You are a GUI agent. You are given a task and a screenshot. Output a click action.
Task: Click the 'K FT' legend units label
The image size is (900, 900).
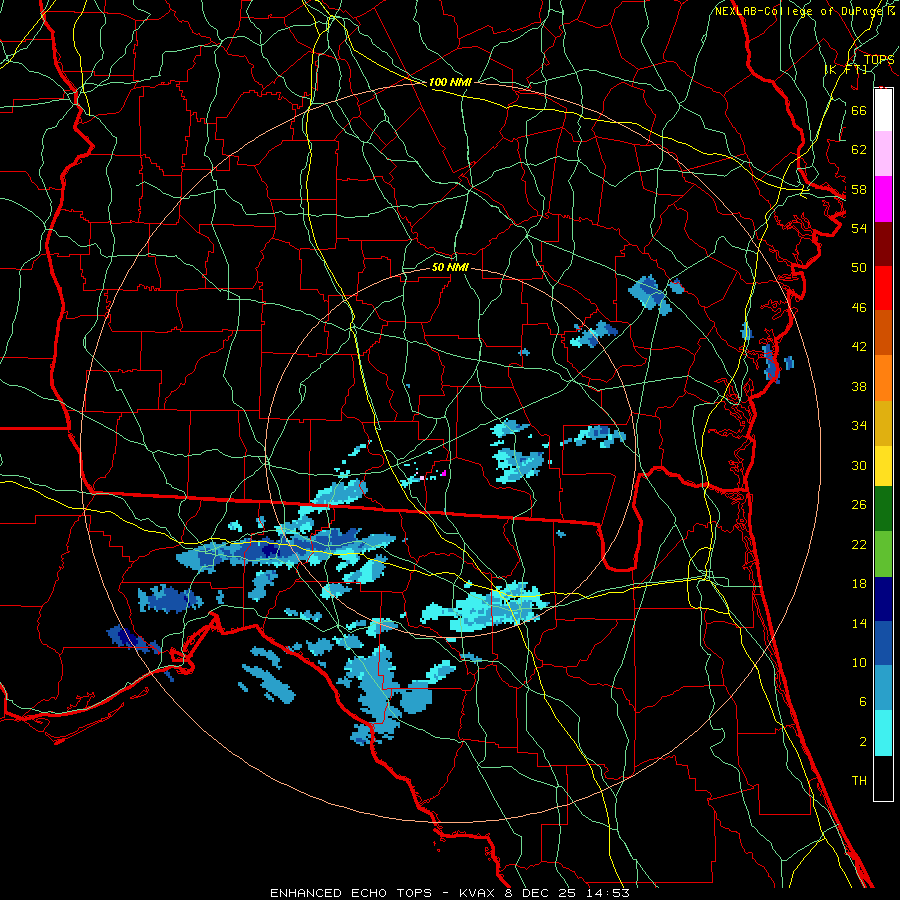point(846,69)
